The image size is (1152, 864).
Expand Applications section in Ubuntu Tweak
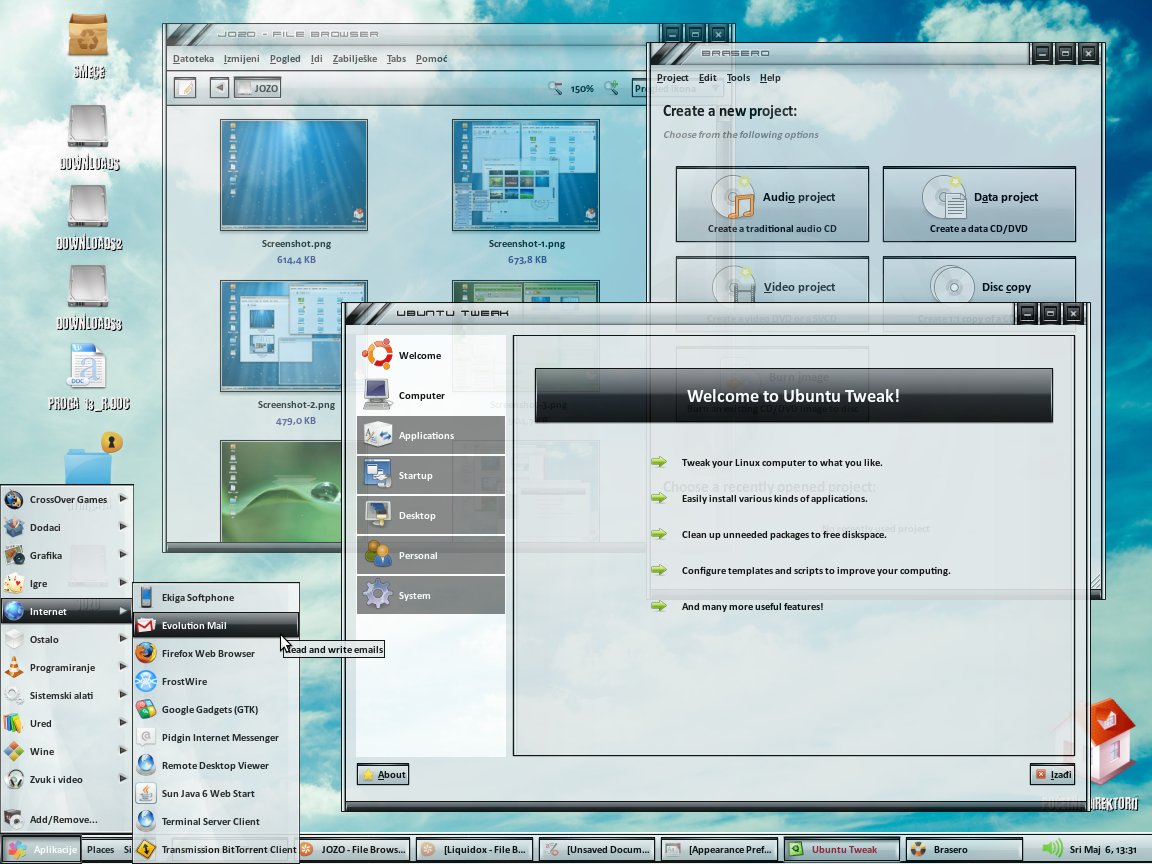coord(431,435)
